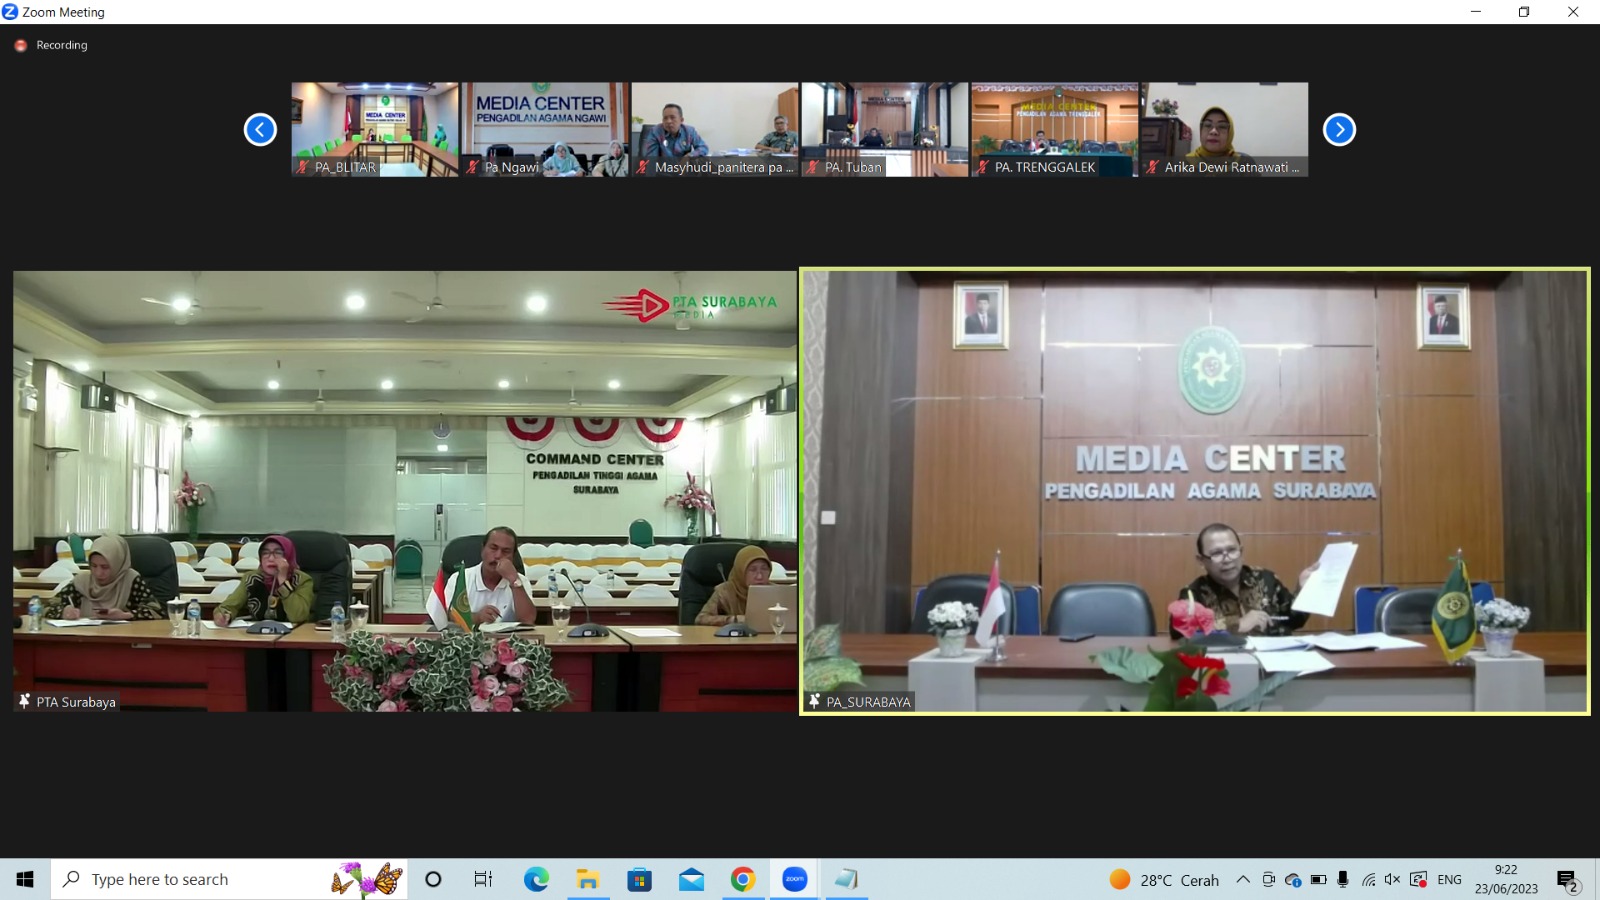Toggle the muted volume tray icon

[1393, 880]
